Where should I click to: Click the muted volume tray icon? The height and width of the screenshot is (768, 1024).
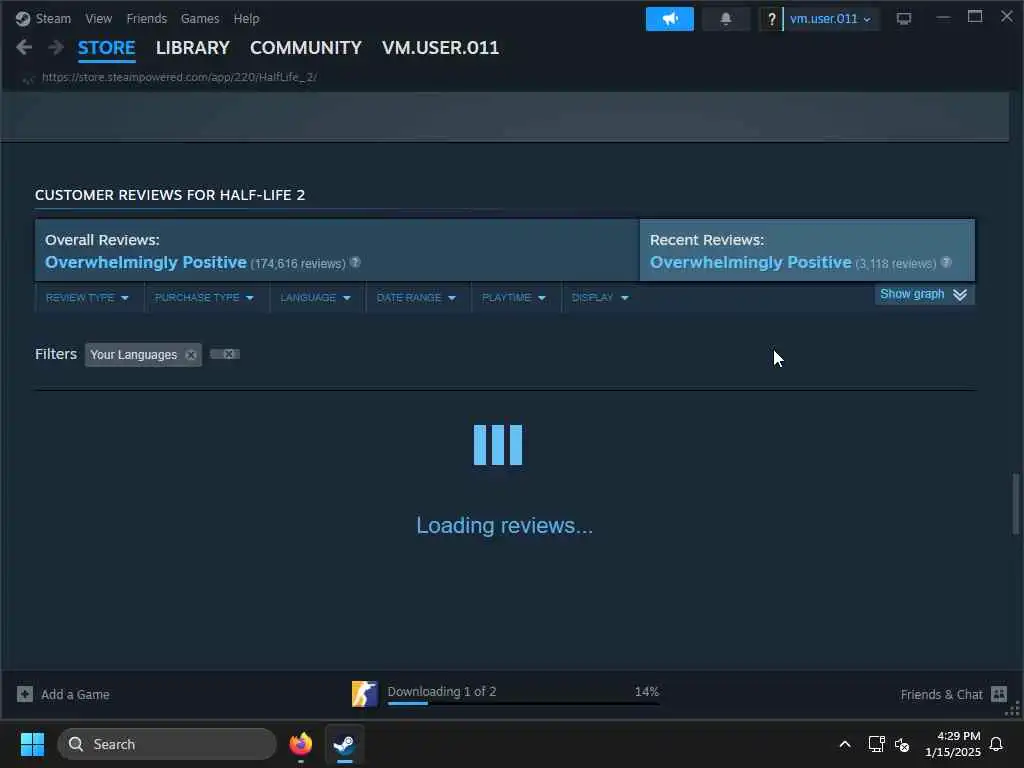(x=902, y=744)
